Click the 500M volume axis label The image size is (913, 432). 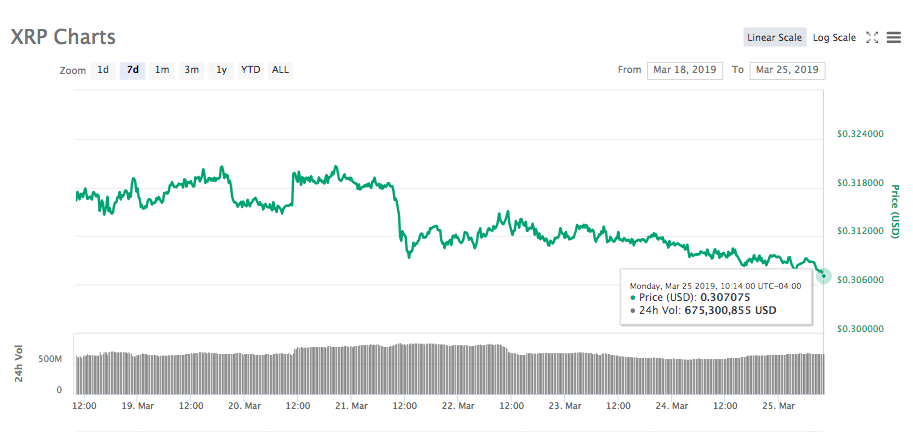[x=50, y=360]
